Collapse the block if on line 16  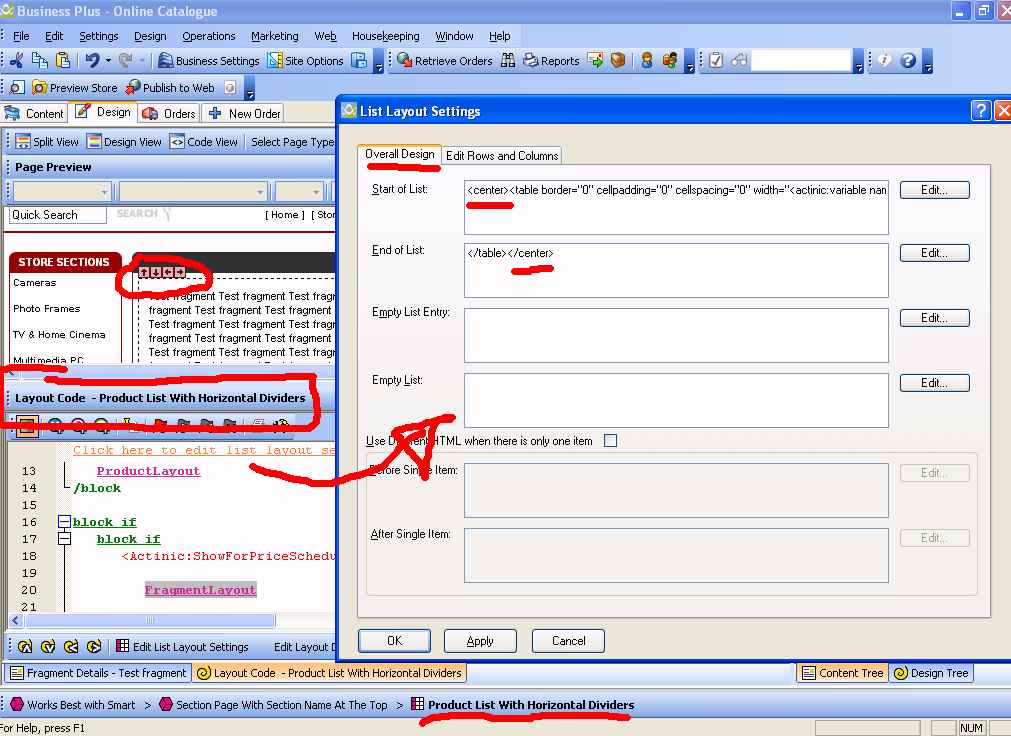tap(64, 522)
